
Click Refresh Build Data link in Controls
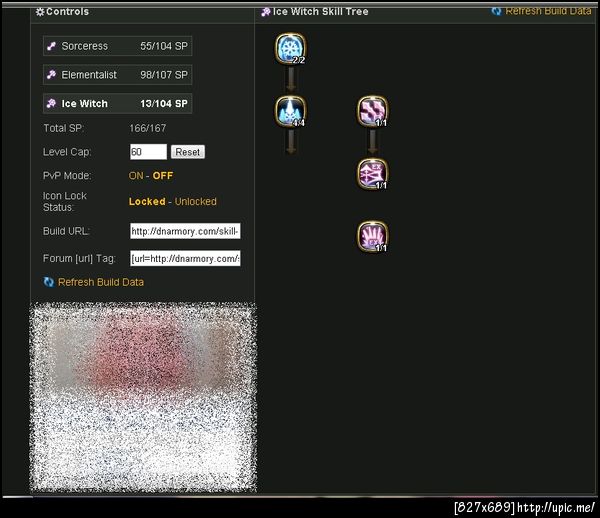[x=101, y=282]
